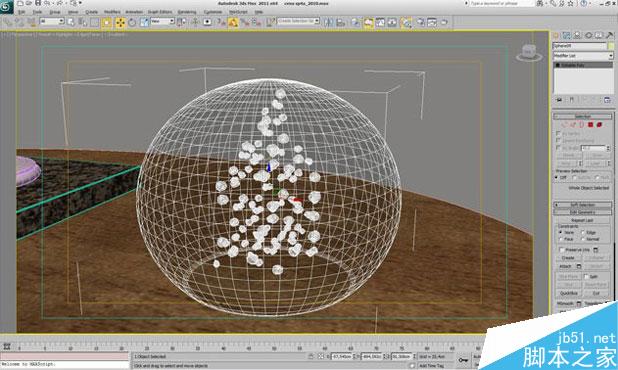Click the Render Production teapot icon

click(x=444, y=22)
